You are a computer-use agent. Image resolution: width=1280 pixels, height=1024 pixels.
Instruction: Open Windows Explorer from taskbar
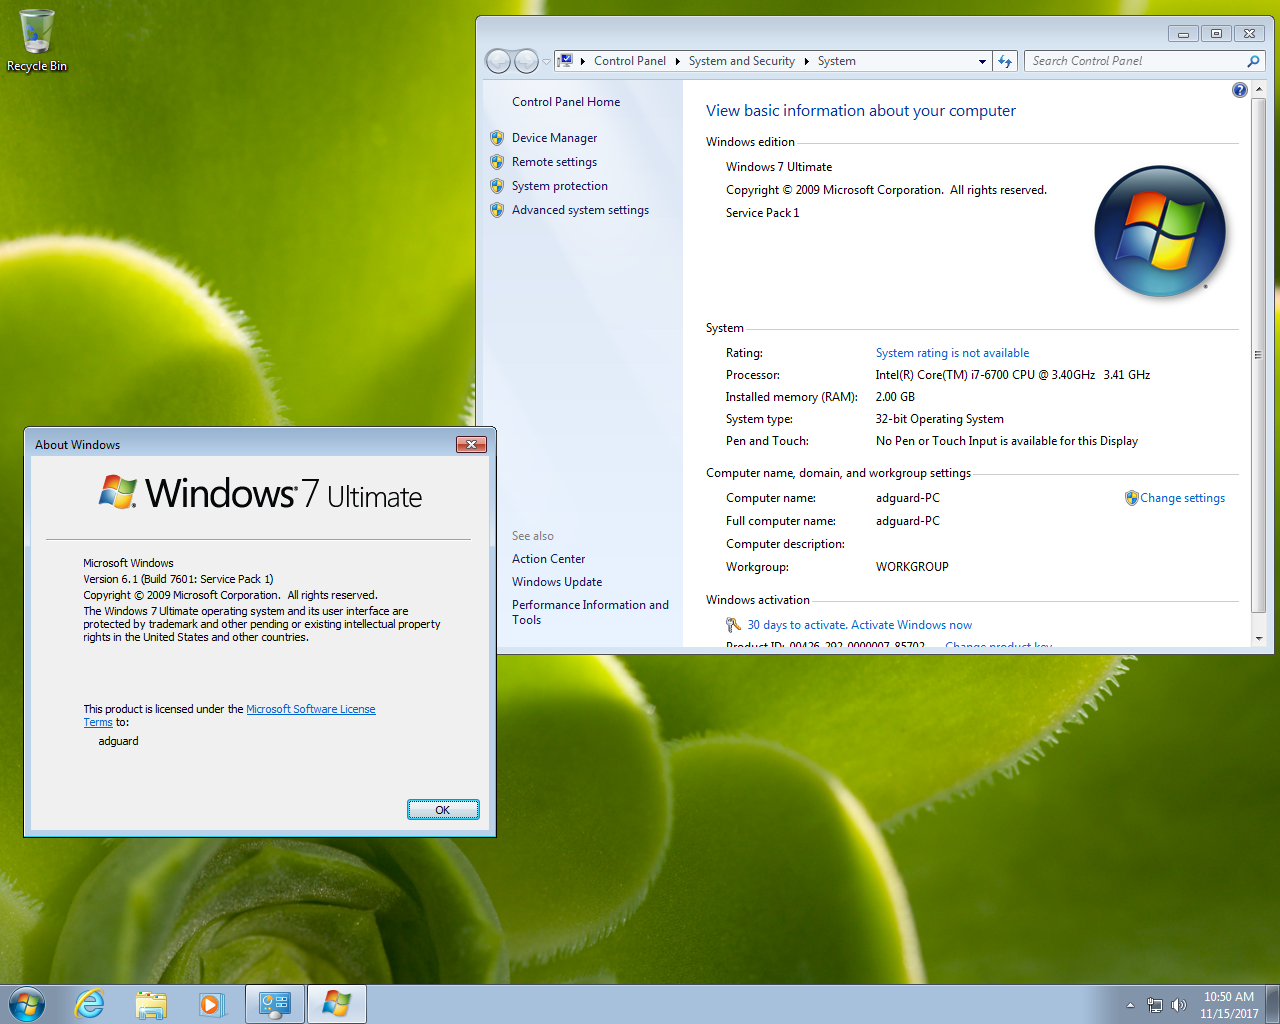(151, 1004)
